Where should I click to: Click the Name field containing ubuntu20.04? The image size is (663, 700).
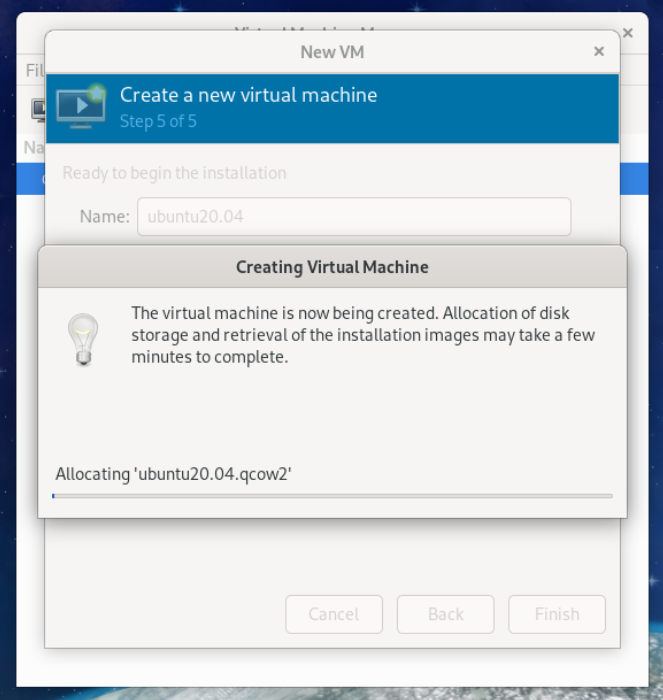pyautogui.click(x=354, y=217)
